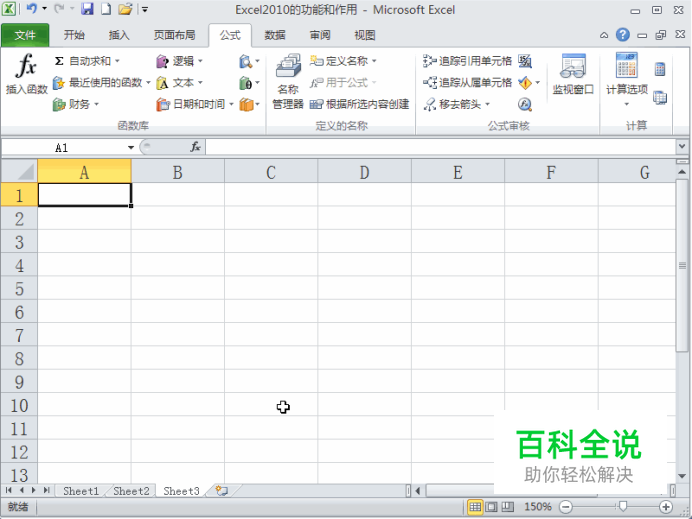Viewport: 692px width, 519px height.
Task: Expand the formula bar with the chevron
Action: pos(682,146)
